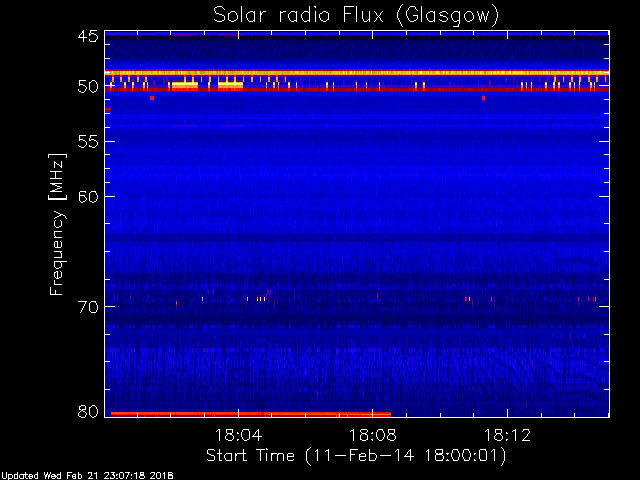Click the '45' frequency axis label

tap(88, 36)
